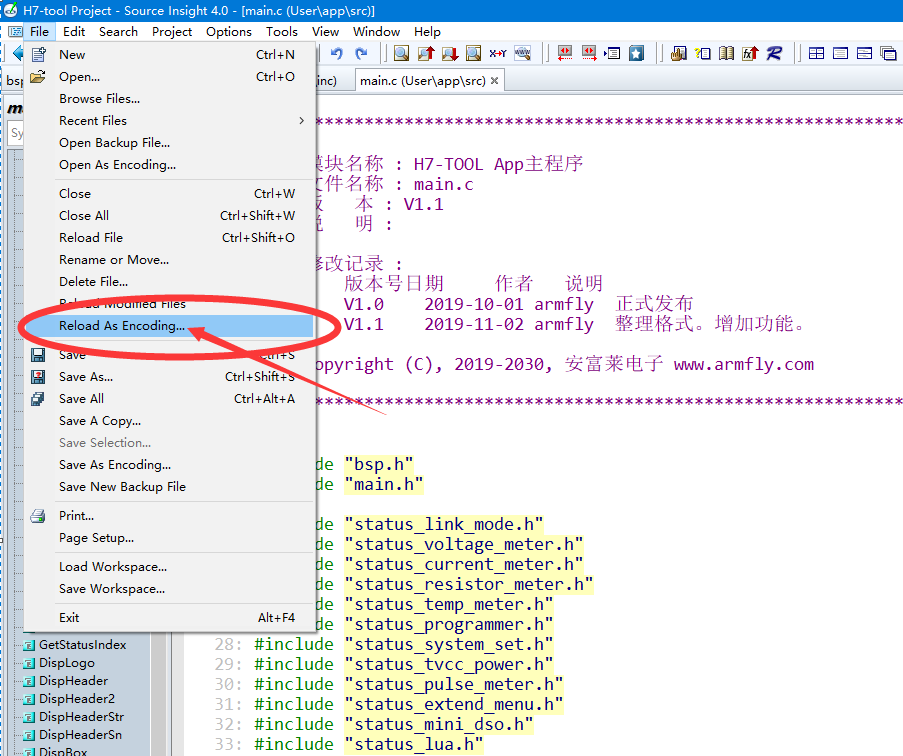This screenshot has width=903, height=756.
Task: Click the Browse Project Symbols book icon
Action: pos(727,54)
